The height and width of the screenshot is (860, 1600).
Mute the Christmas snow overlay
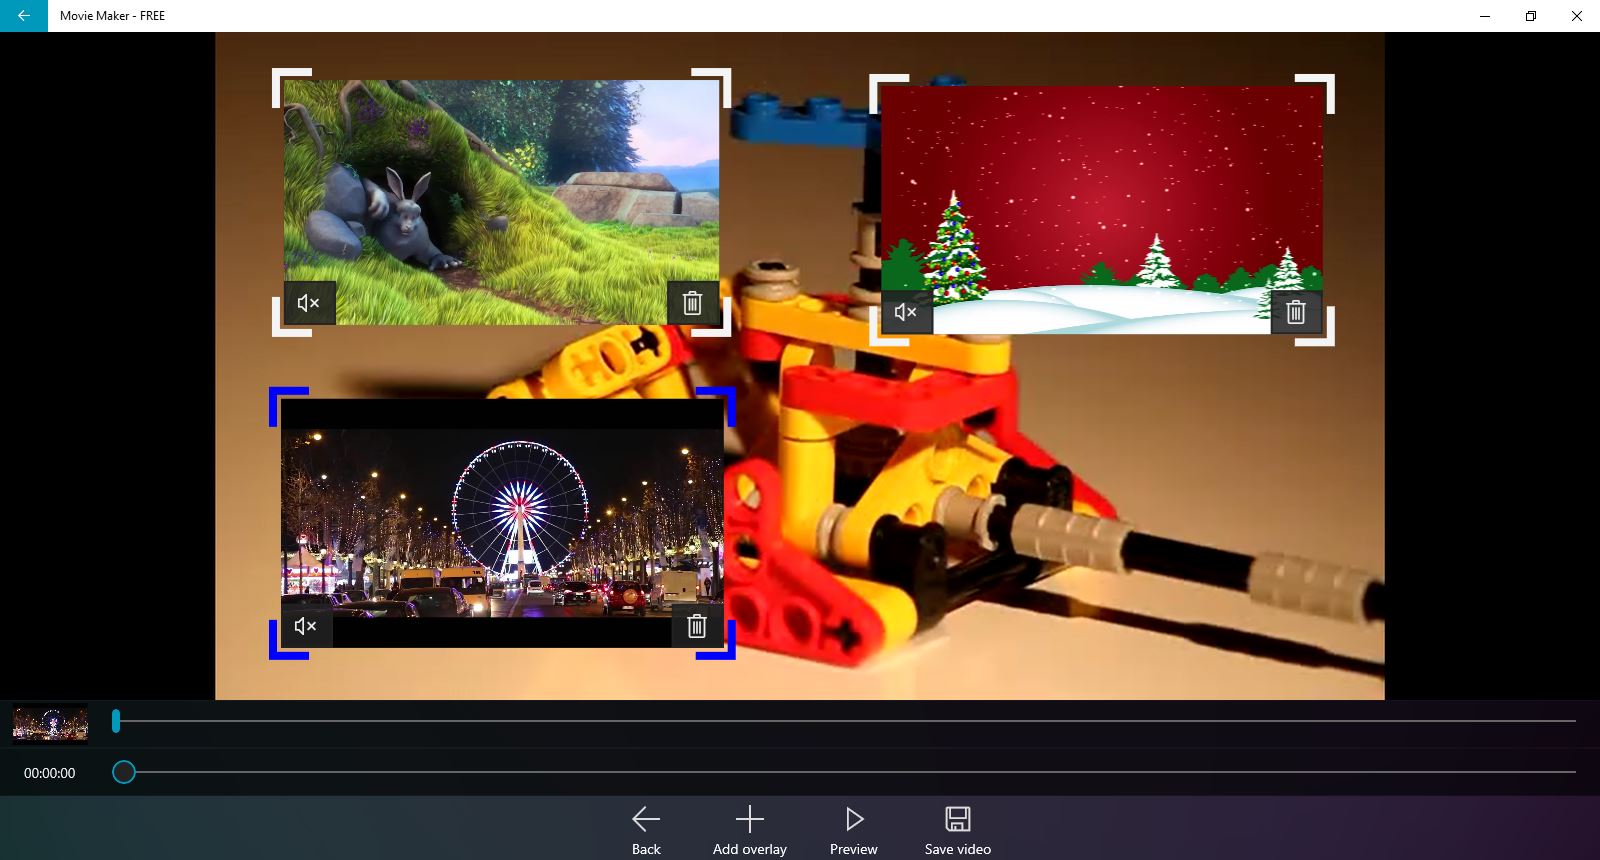tap(906, 312)
